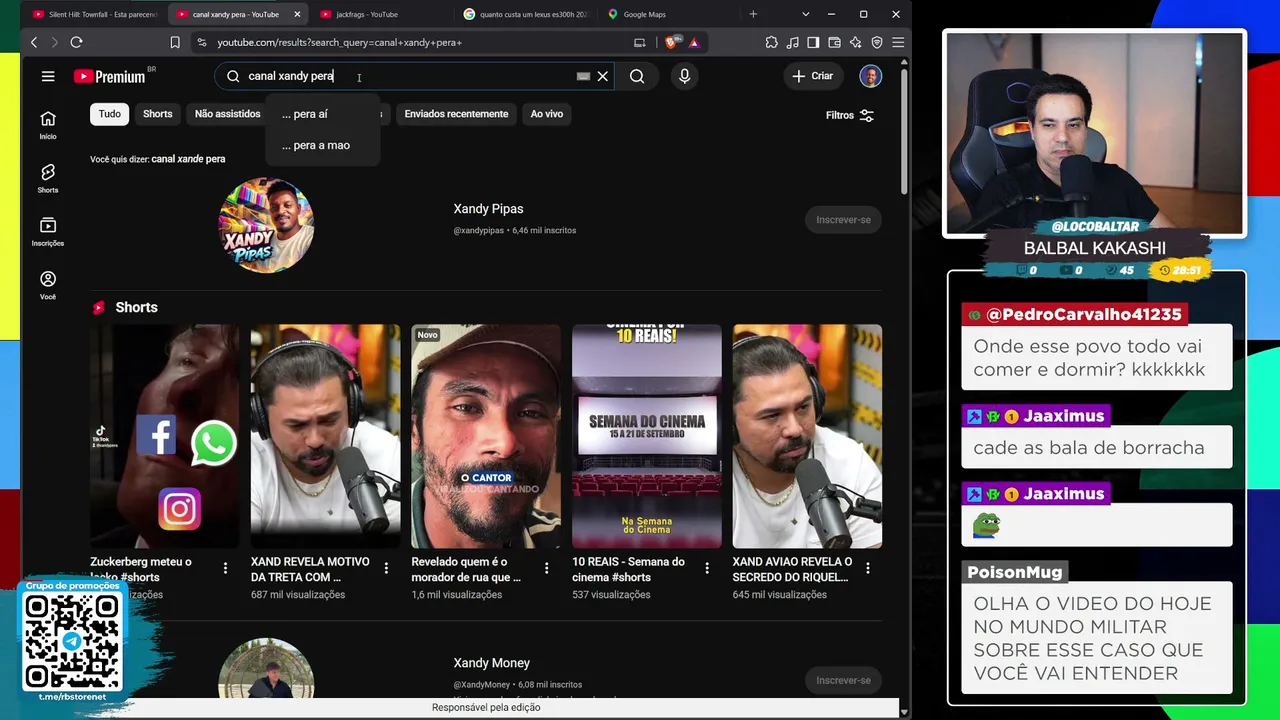This screenshot has height=720, width=1280.
Task: Switch to the Silent Hill: Townfall tab
Action: [x=95, y=14]
